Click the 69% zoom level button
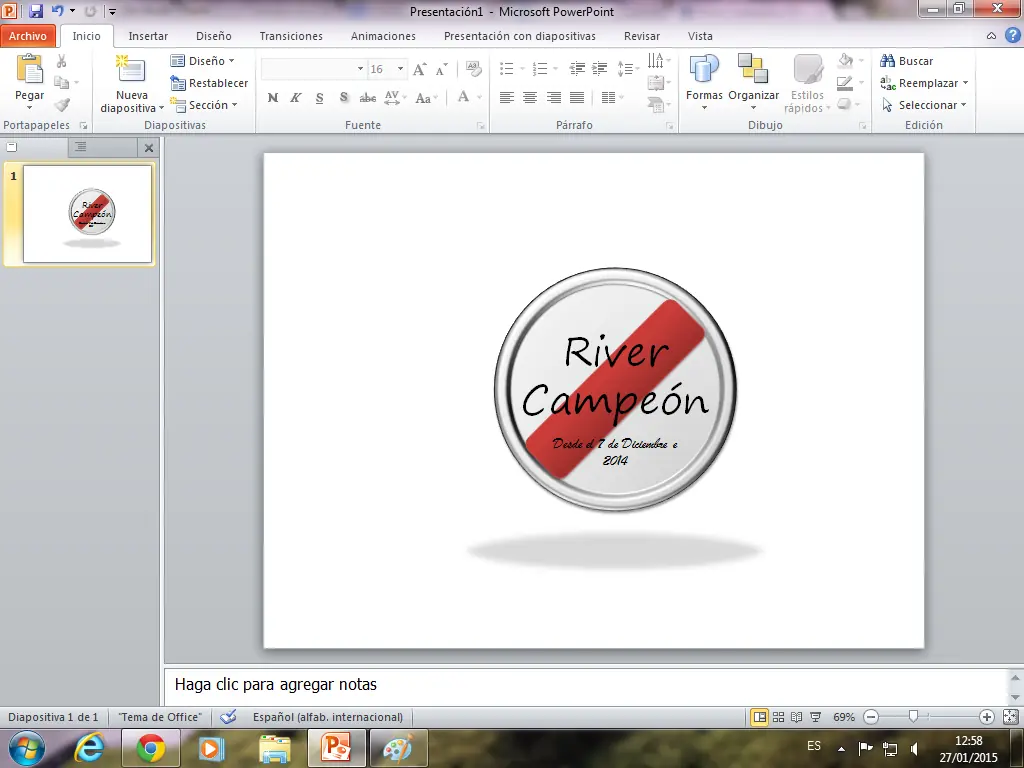The image size is (1024, 768). tap(844, 717)
